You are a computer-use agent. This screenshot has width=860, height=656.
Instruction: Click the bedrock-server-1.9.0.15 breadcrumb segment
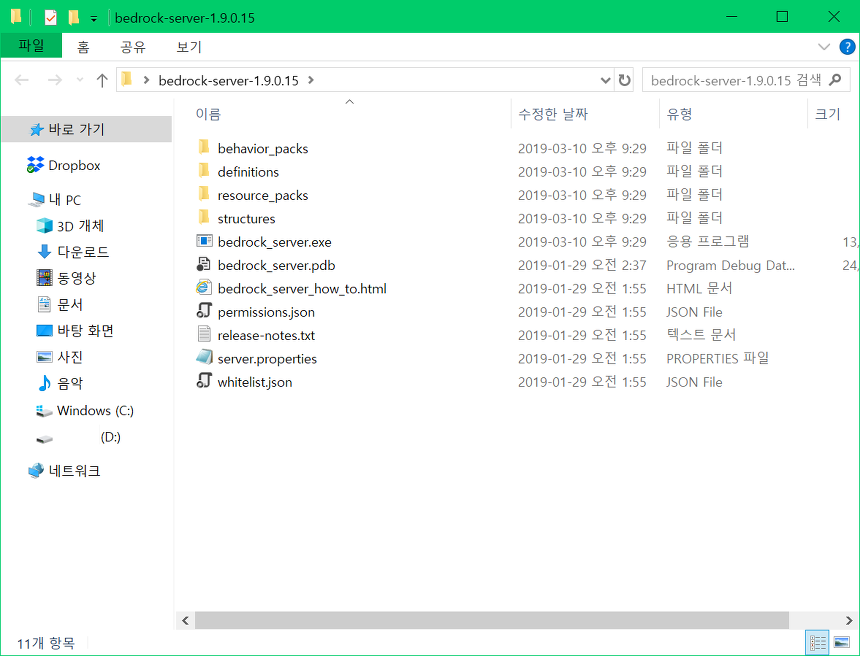click(x=228, y=81)
